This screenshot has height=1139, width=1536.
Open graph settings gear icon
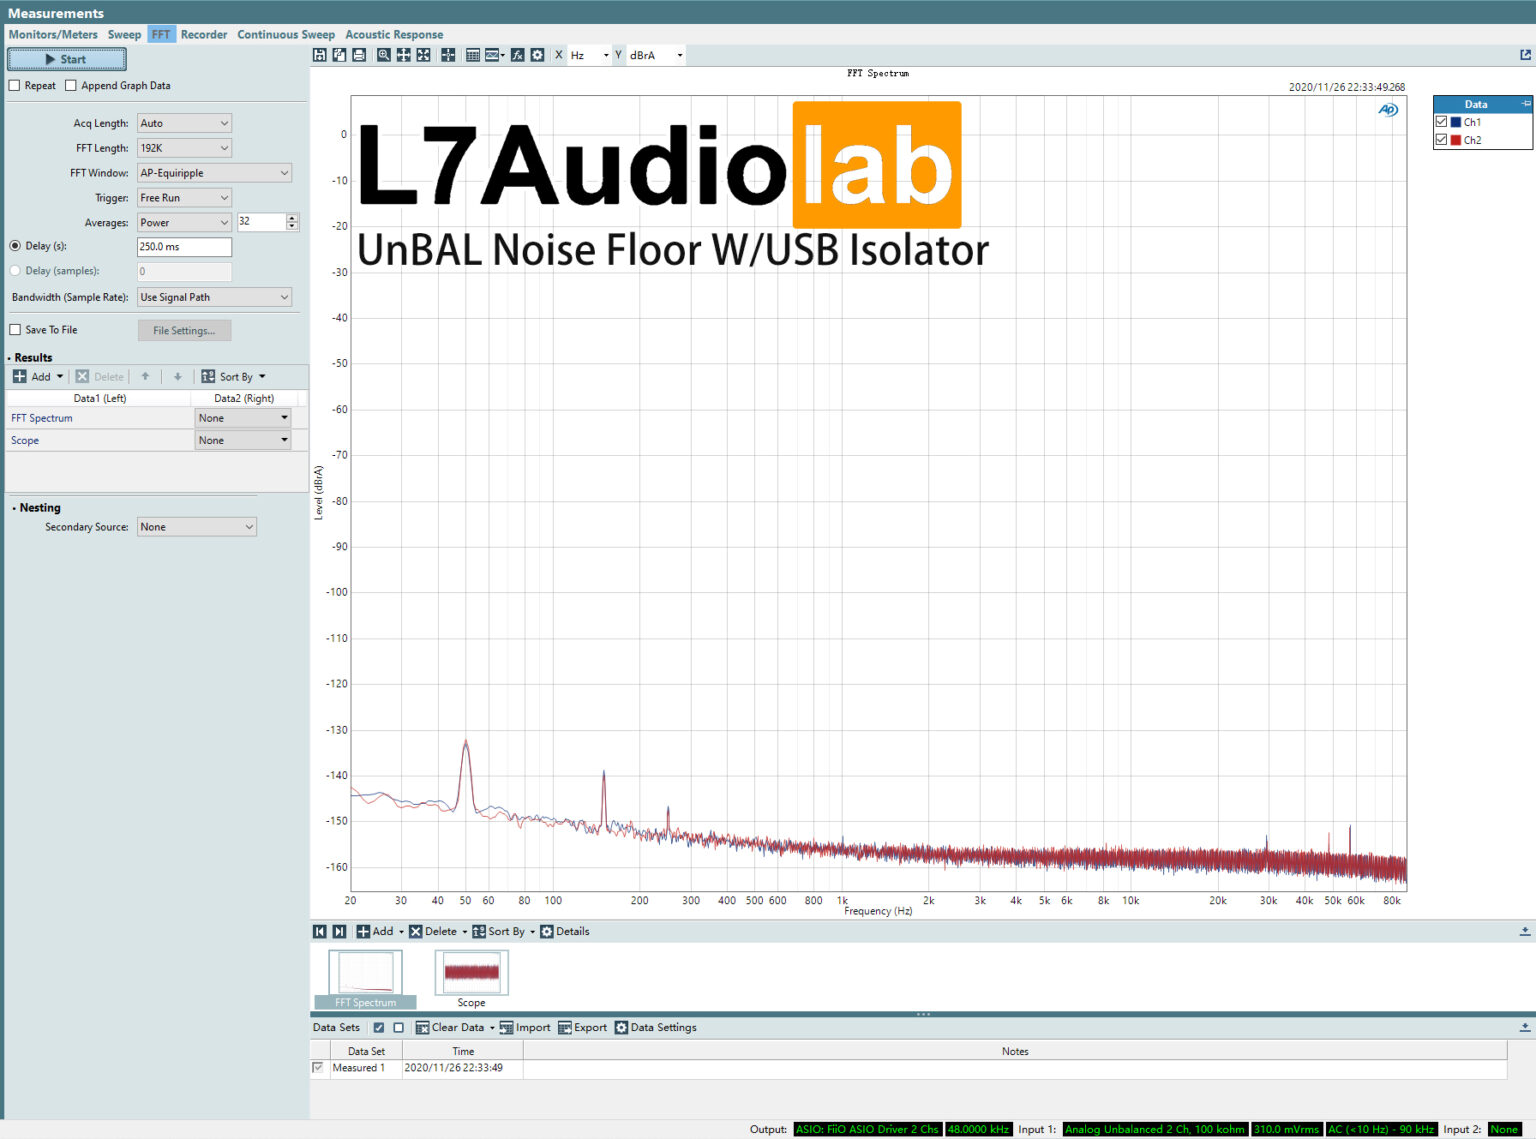pyautogui.click(x=537, y=55)
